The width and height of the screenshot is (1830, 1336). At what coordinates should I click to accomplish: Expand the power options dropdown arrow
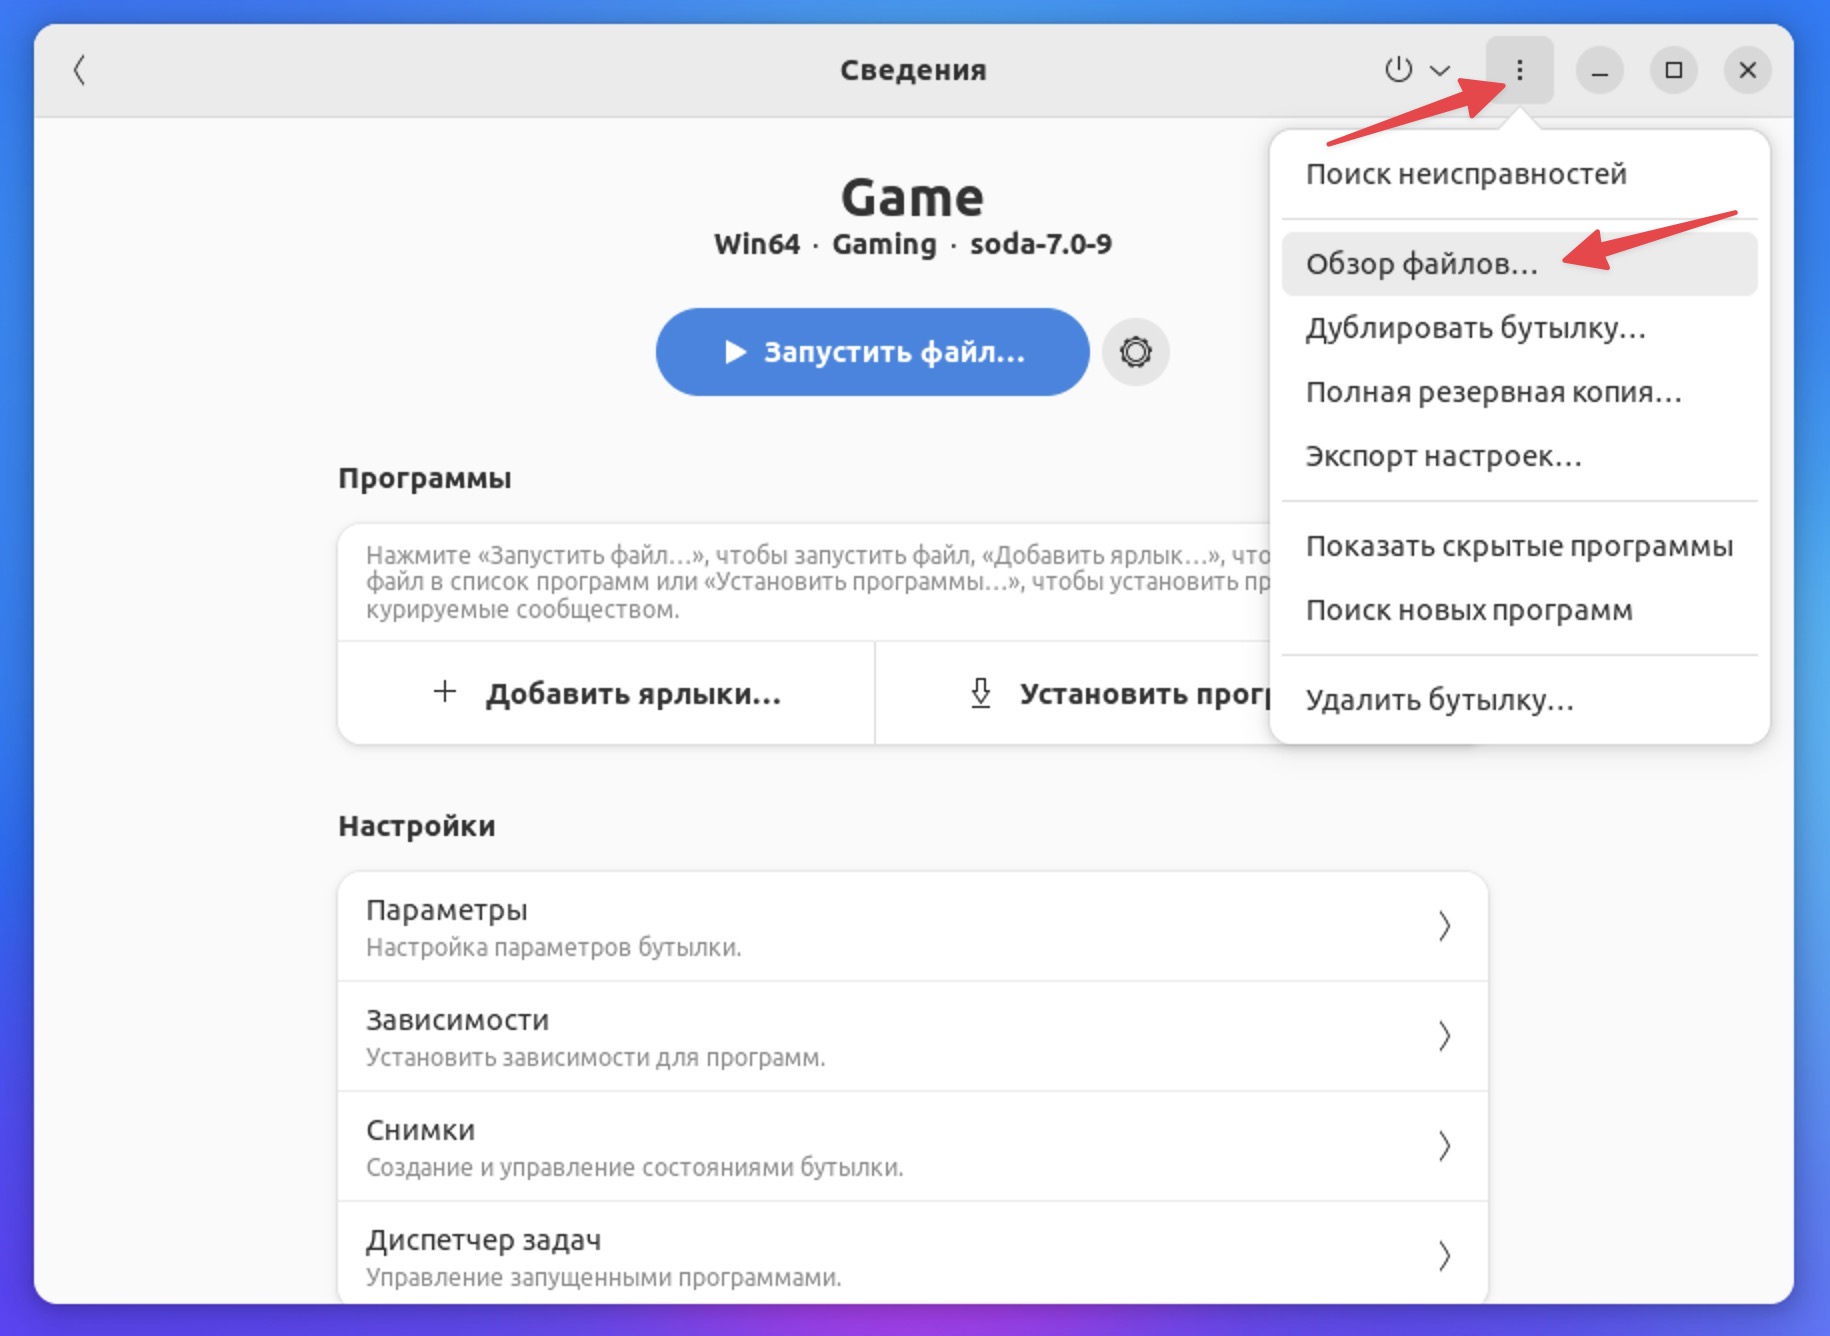(x=1440, y=70)
